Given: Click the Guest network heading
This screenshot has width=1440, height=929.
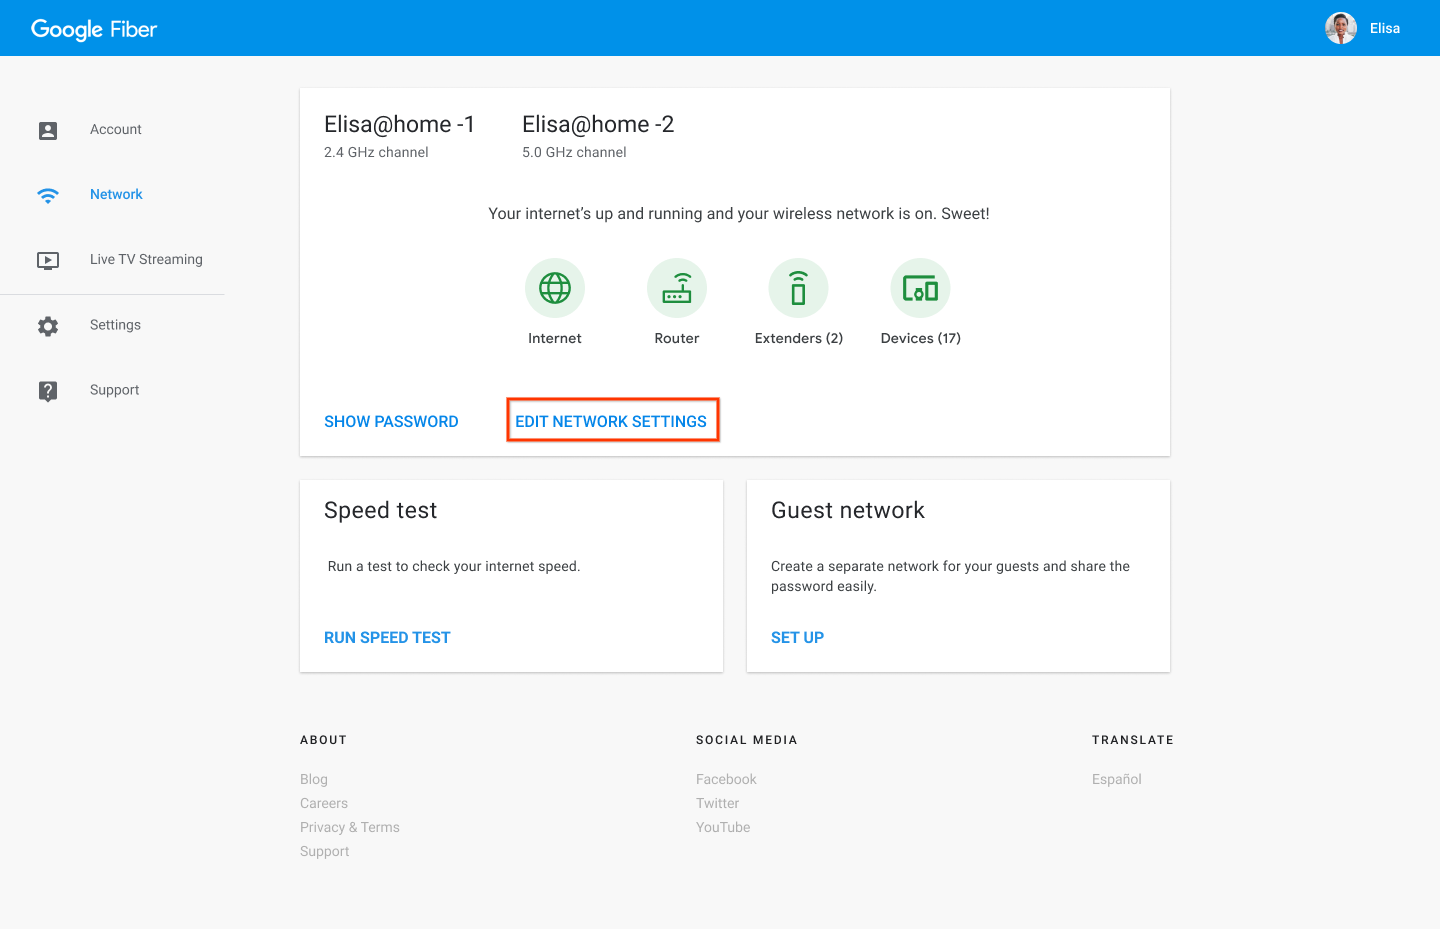Looking at the screenshot, I should [x=848, y=510].
